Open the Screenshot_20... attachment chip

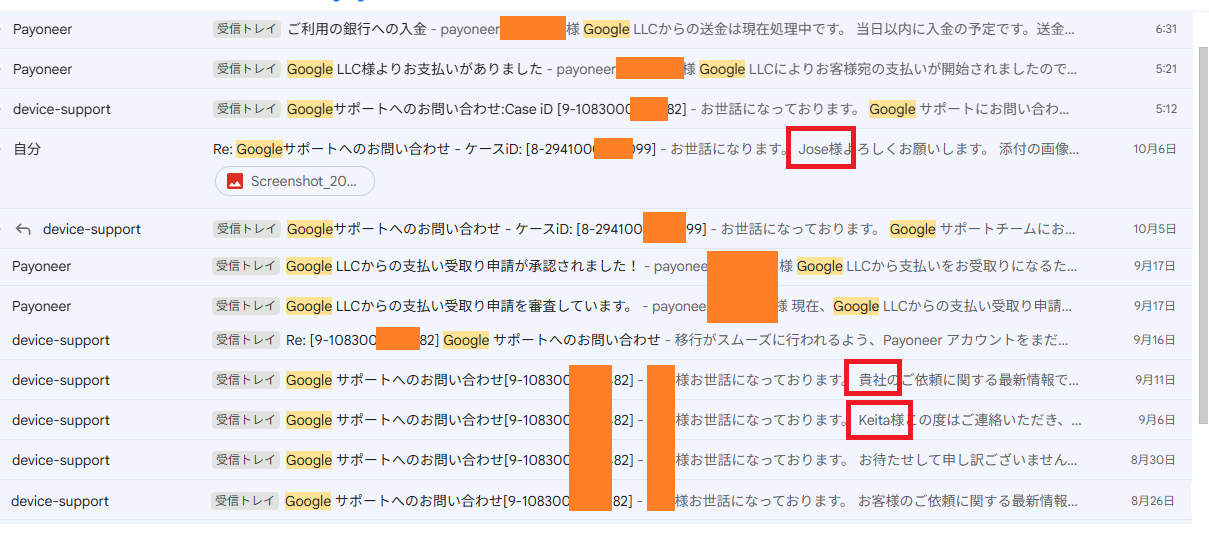point(295,181)
